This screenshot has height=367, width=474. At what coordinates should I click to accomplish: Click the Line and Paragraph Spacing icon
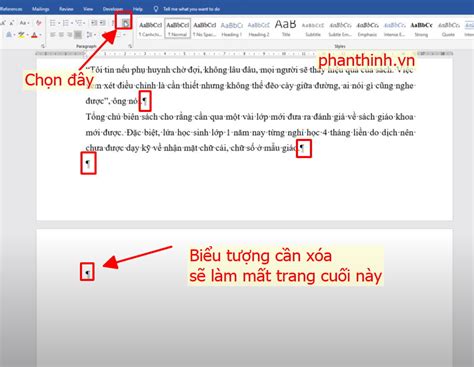(89, 35)
